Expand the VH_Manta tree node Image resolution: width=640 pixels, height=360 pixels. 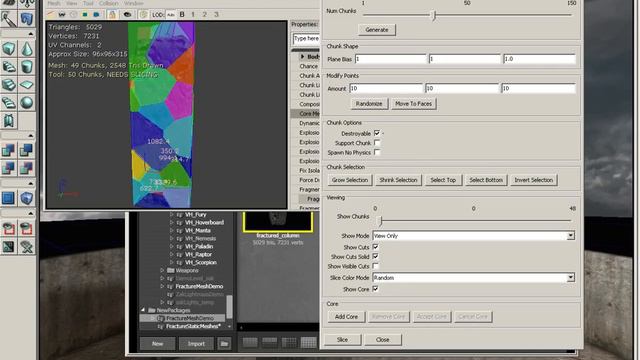(172, 230)
